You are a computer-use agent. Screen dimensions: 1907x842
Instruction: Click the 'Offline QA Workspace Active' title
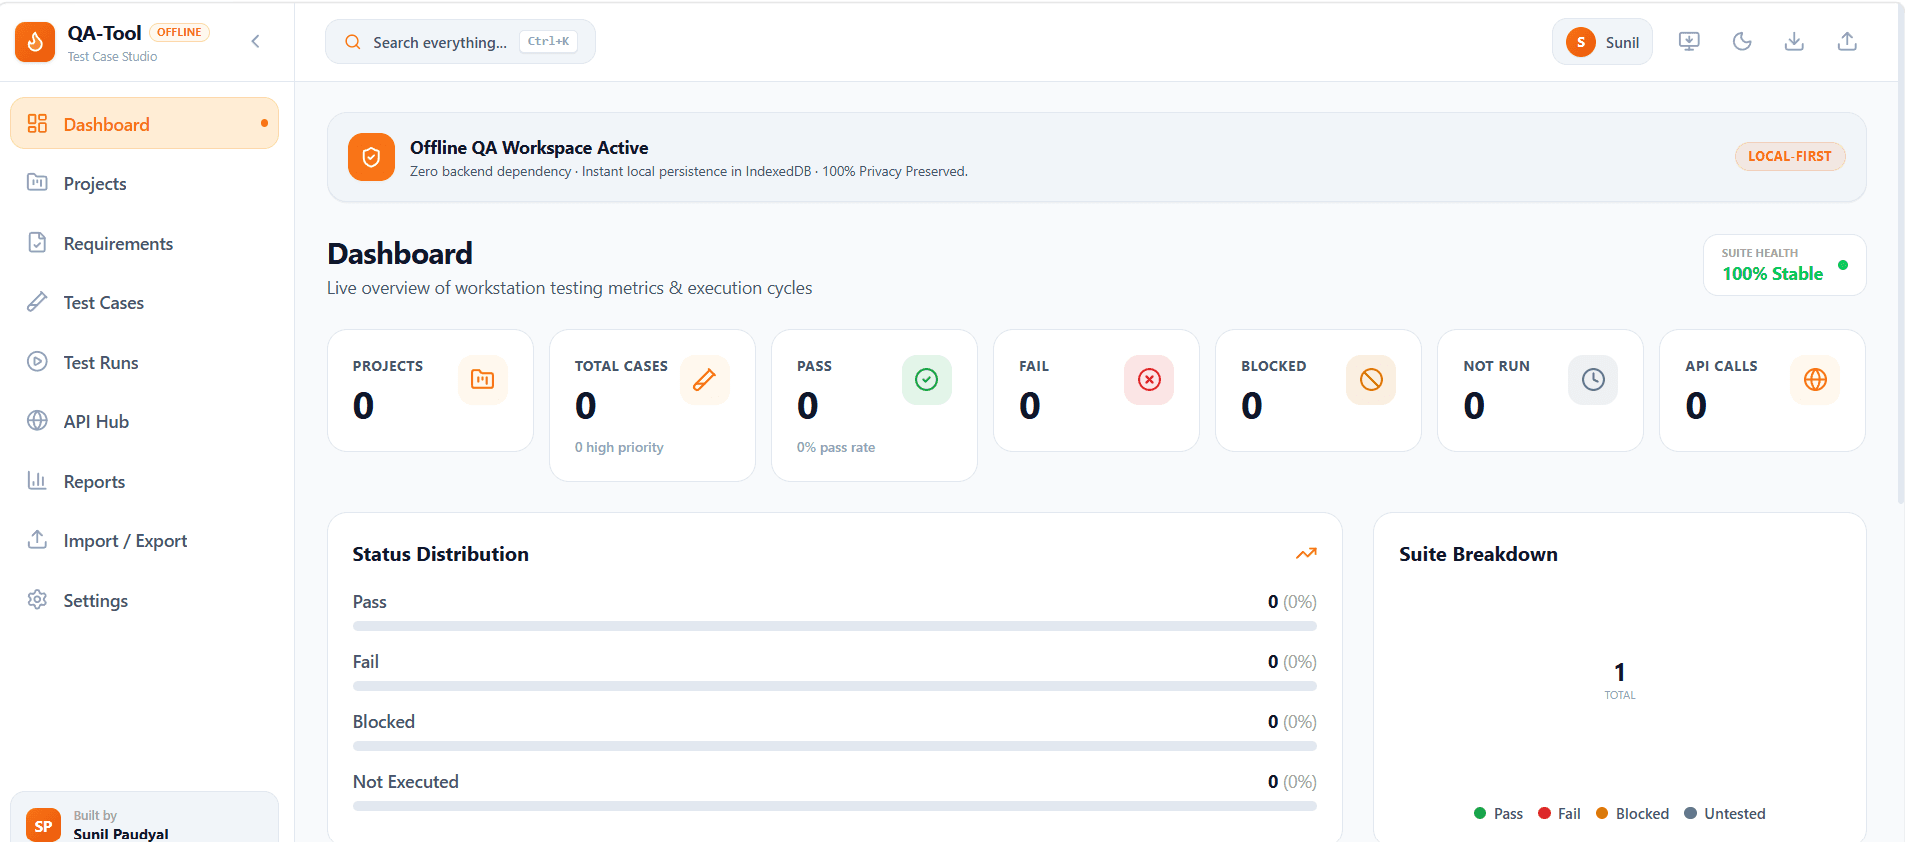pos(529,147)
